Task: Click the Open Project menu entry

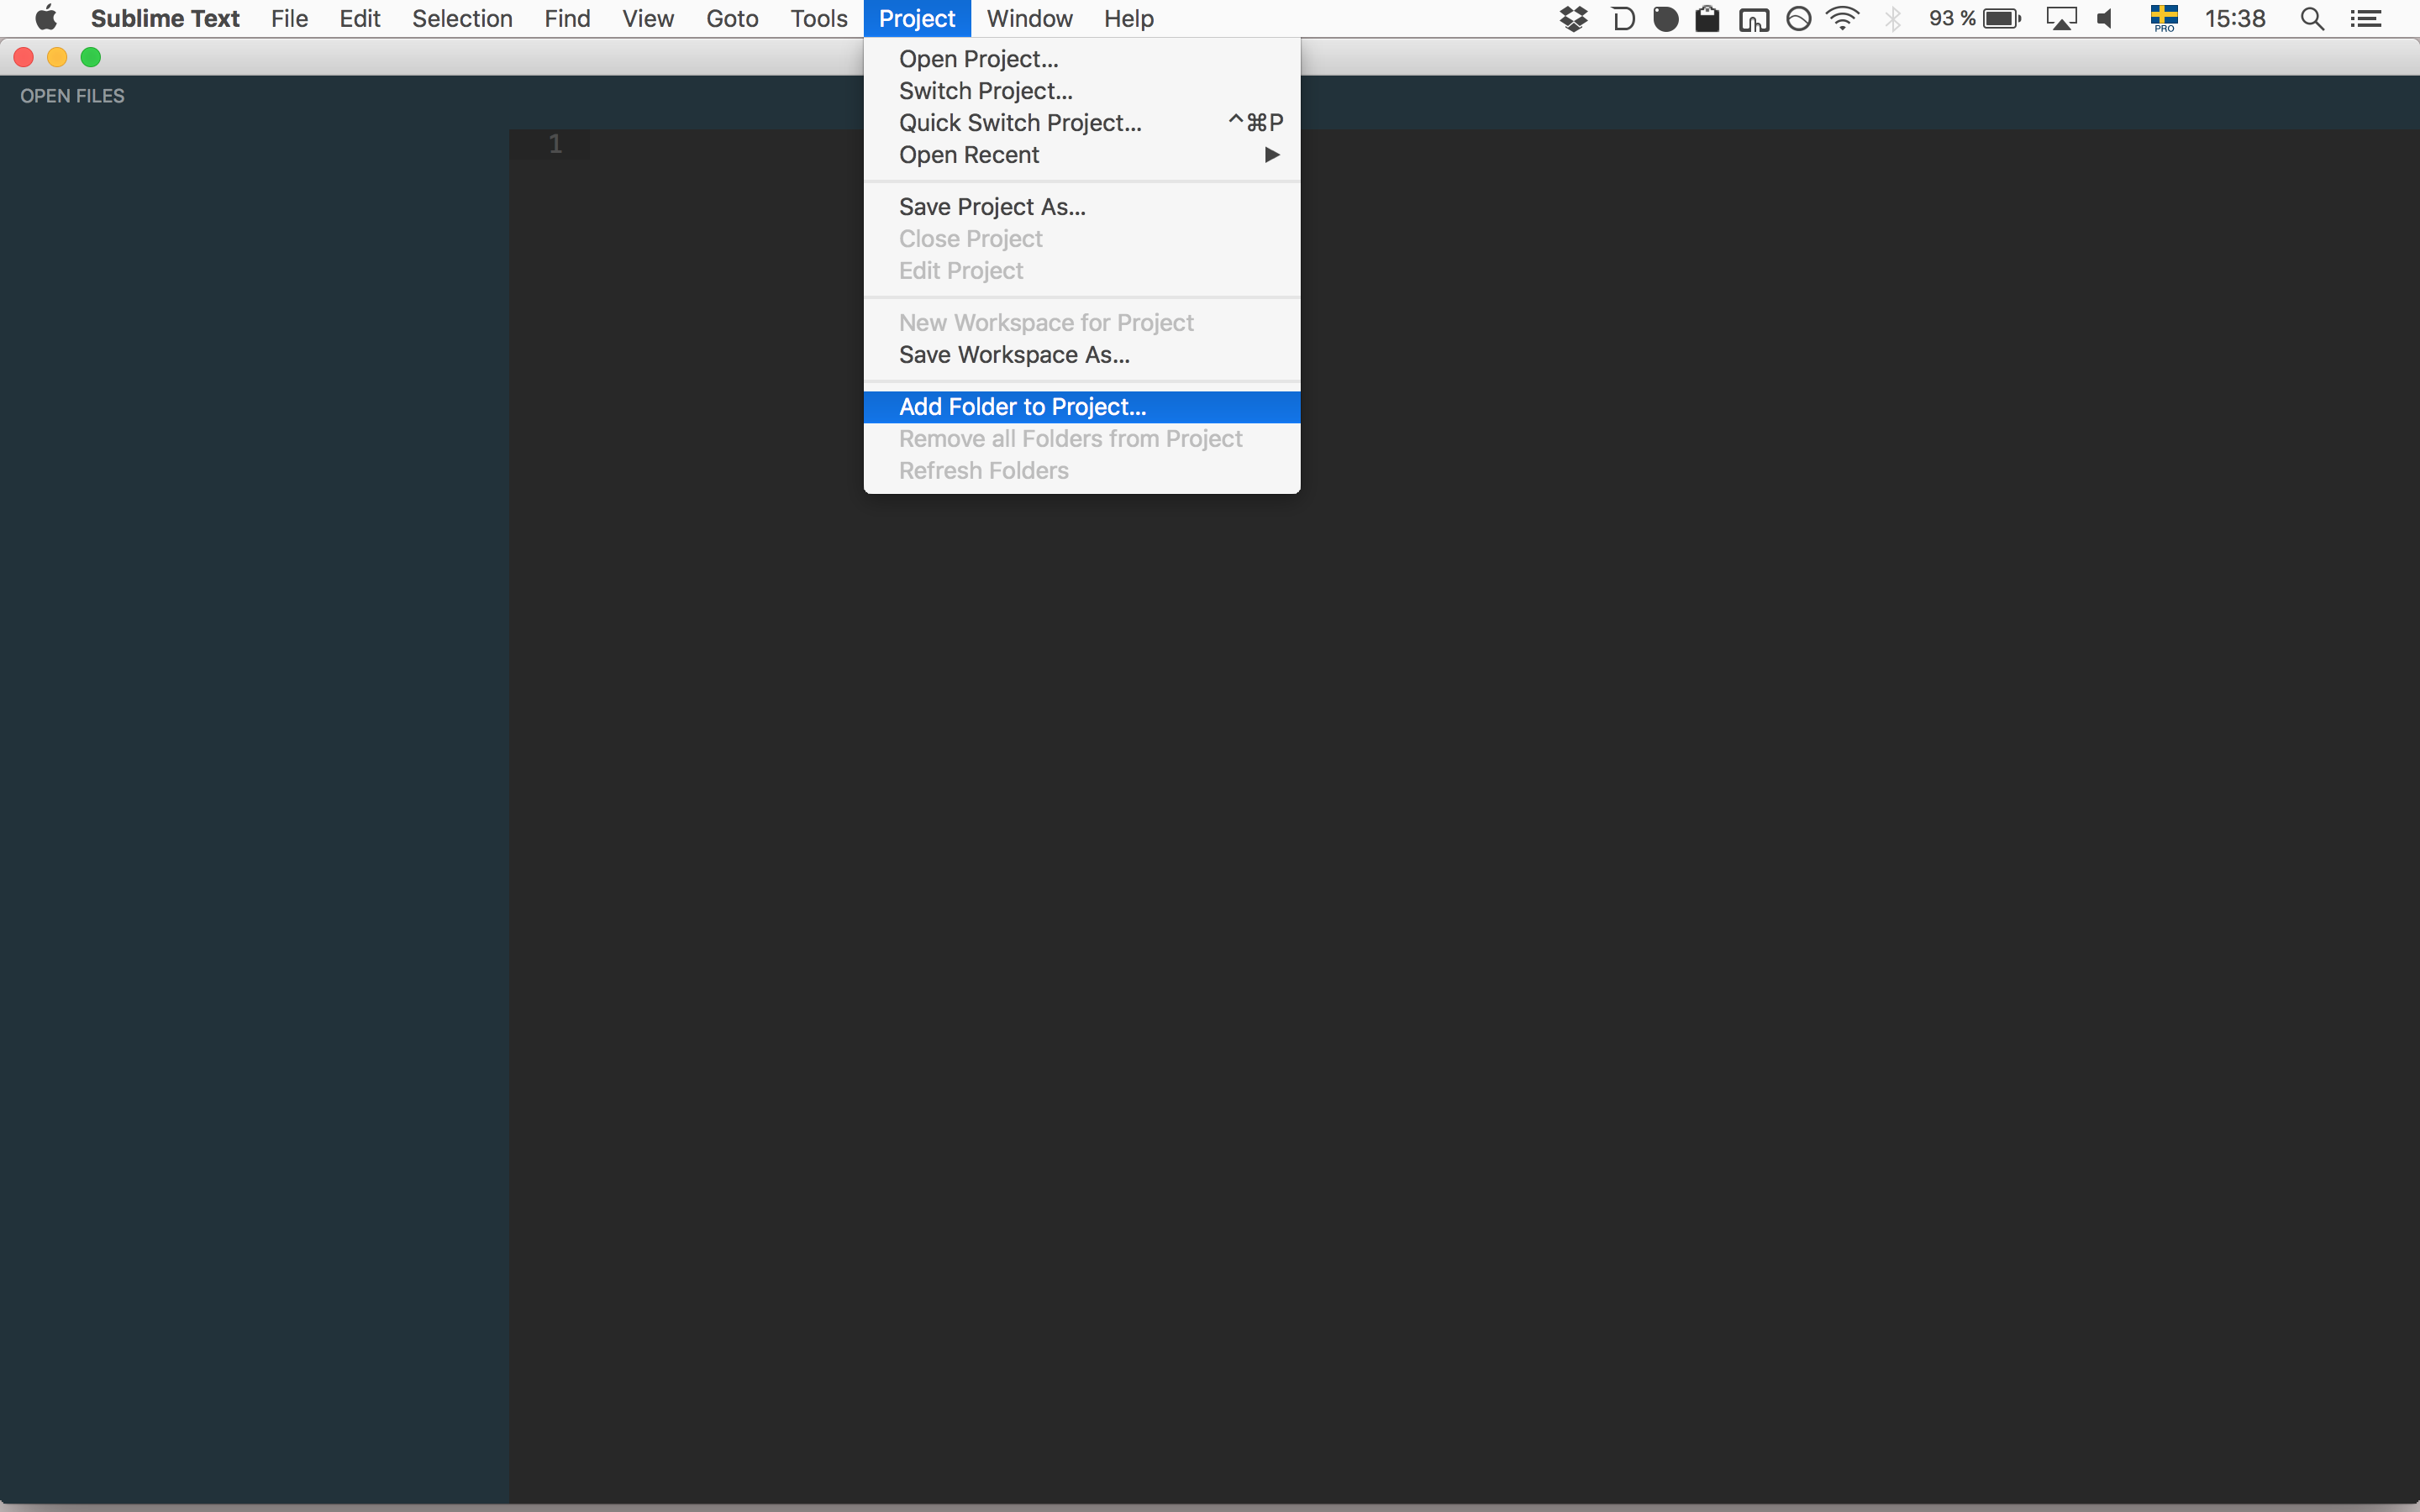Action: coord(978,59)
